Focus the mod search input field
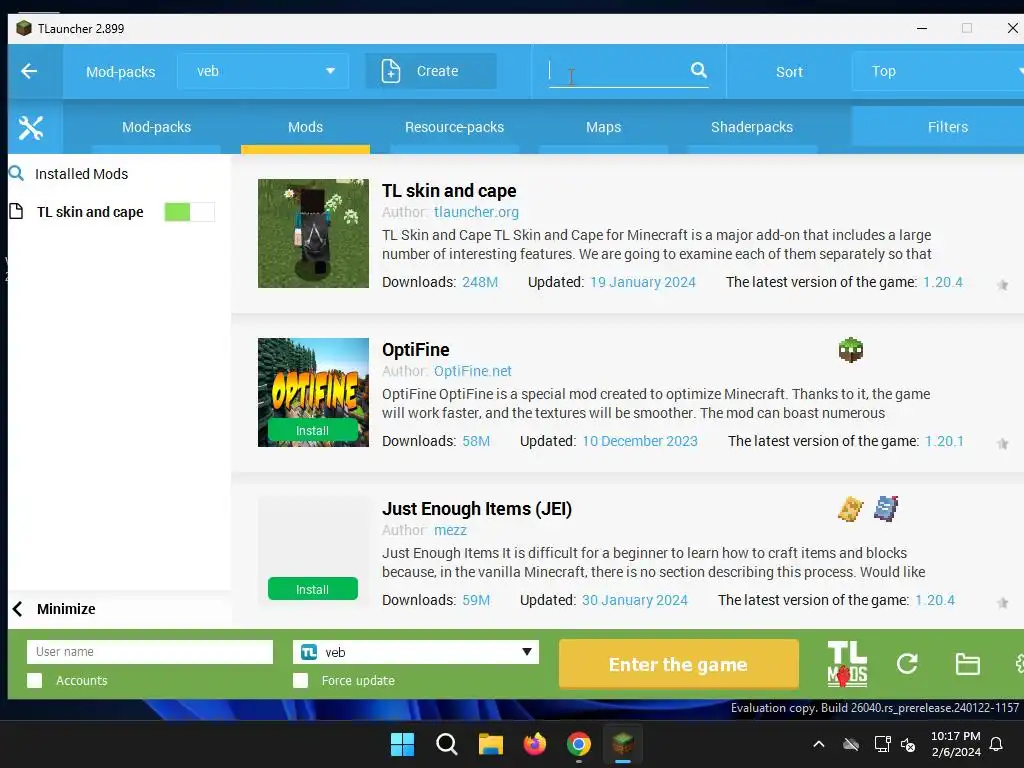The height and width of the screenshot is (768, 1024). pyautogui.click(x=618, y=71)
